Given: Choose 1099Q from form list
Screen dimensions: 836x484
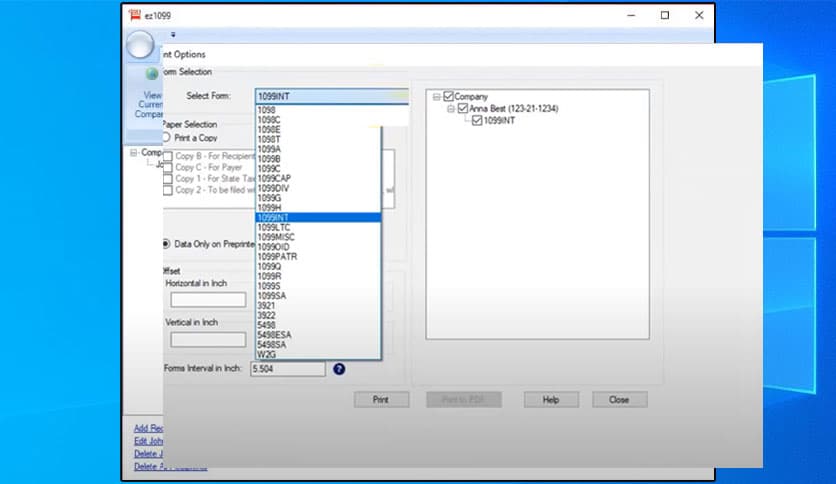Looking at the screenshot, I should tap(318, 267).
